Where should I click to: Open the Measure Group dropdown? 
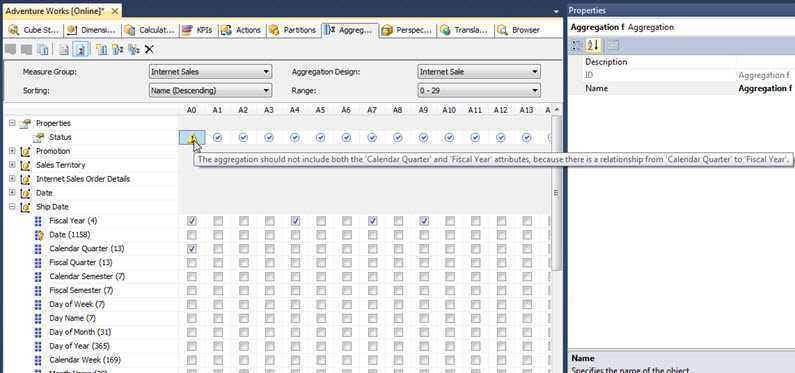(x=266, y=72)
